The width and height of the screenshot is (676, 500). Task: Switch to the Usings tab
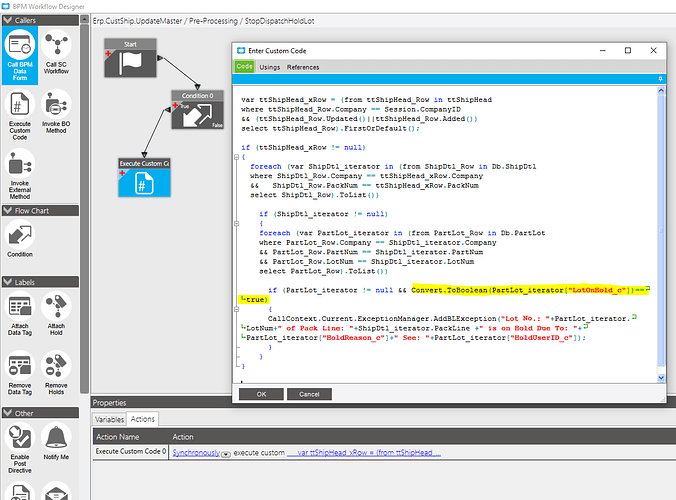click(x=269, y=67)
